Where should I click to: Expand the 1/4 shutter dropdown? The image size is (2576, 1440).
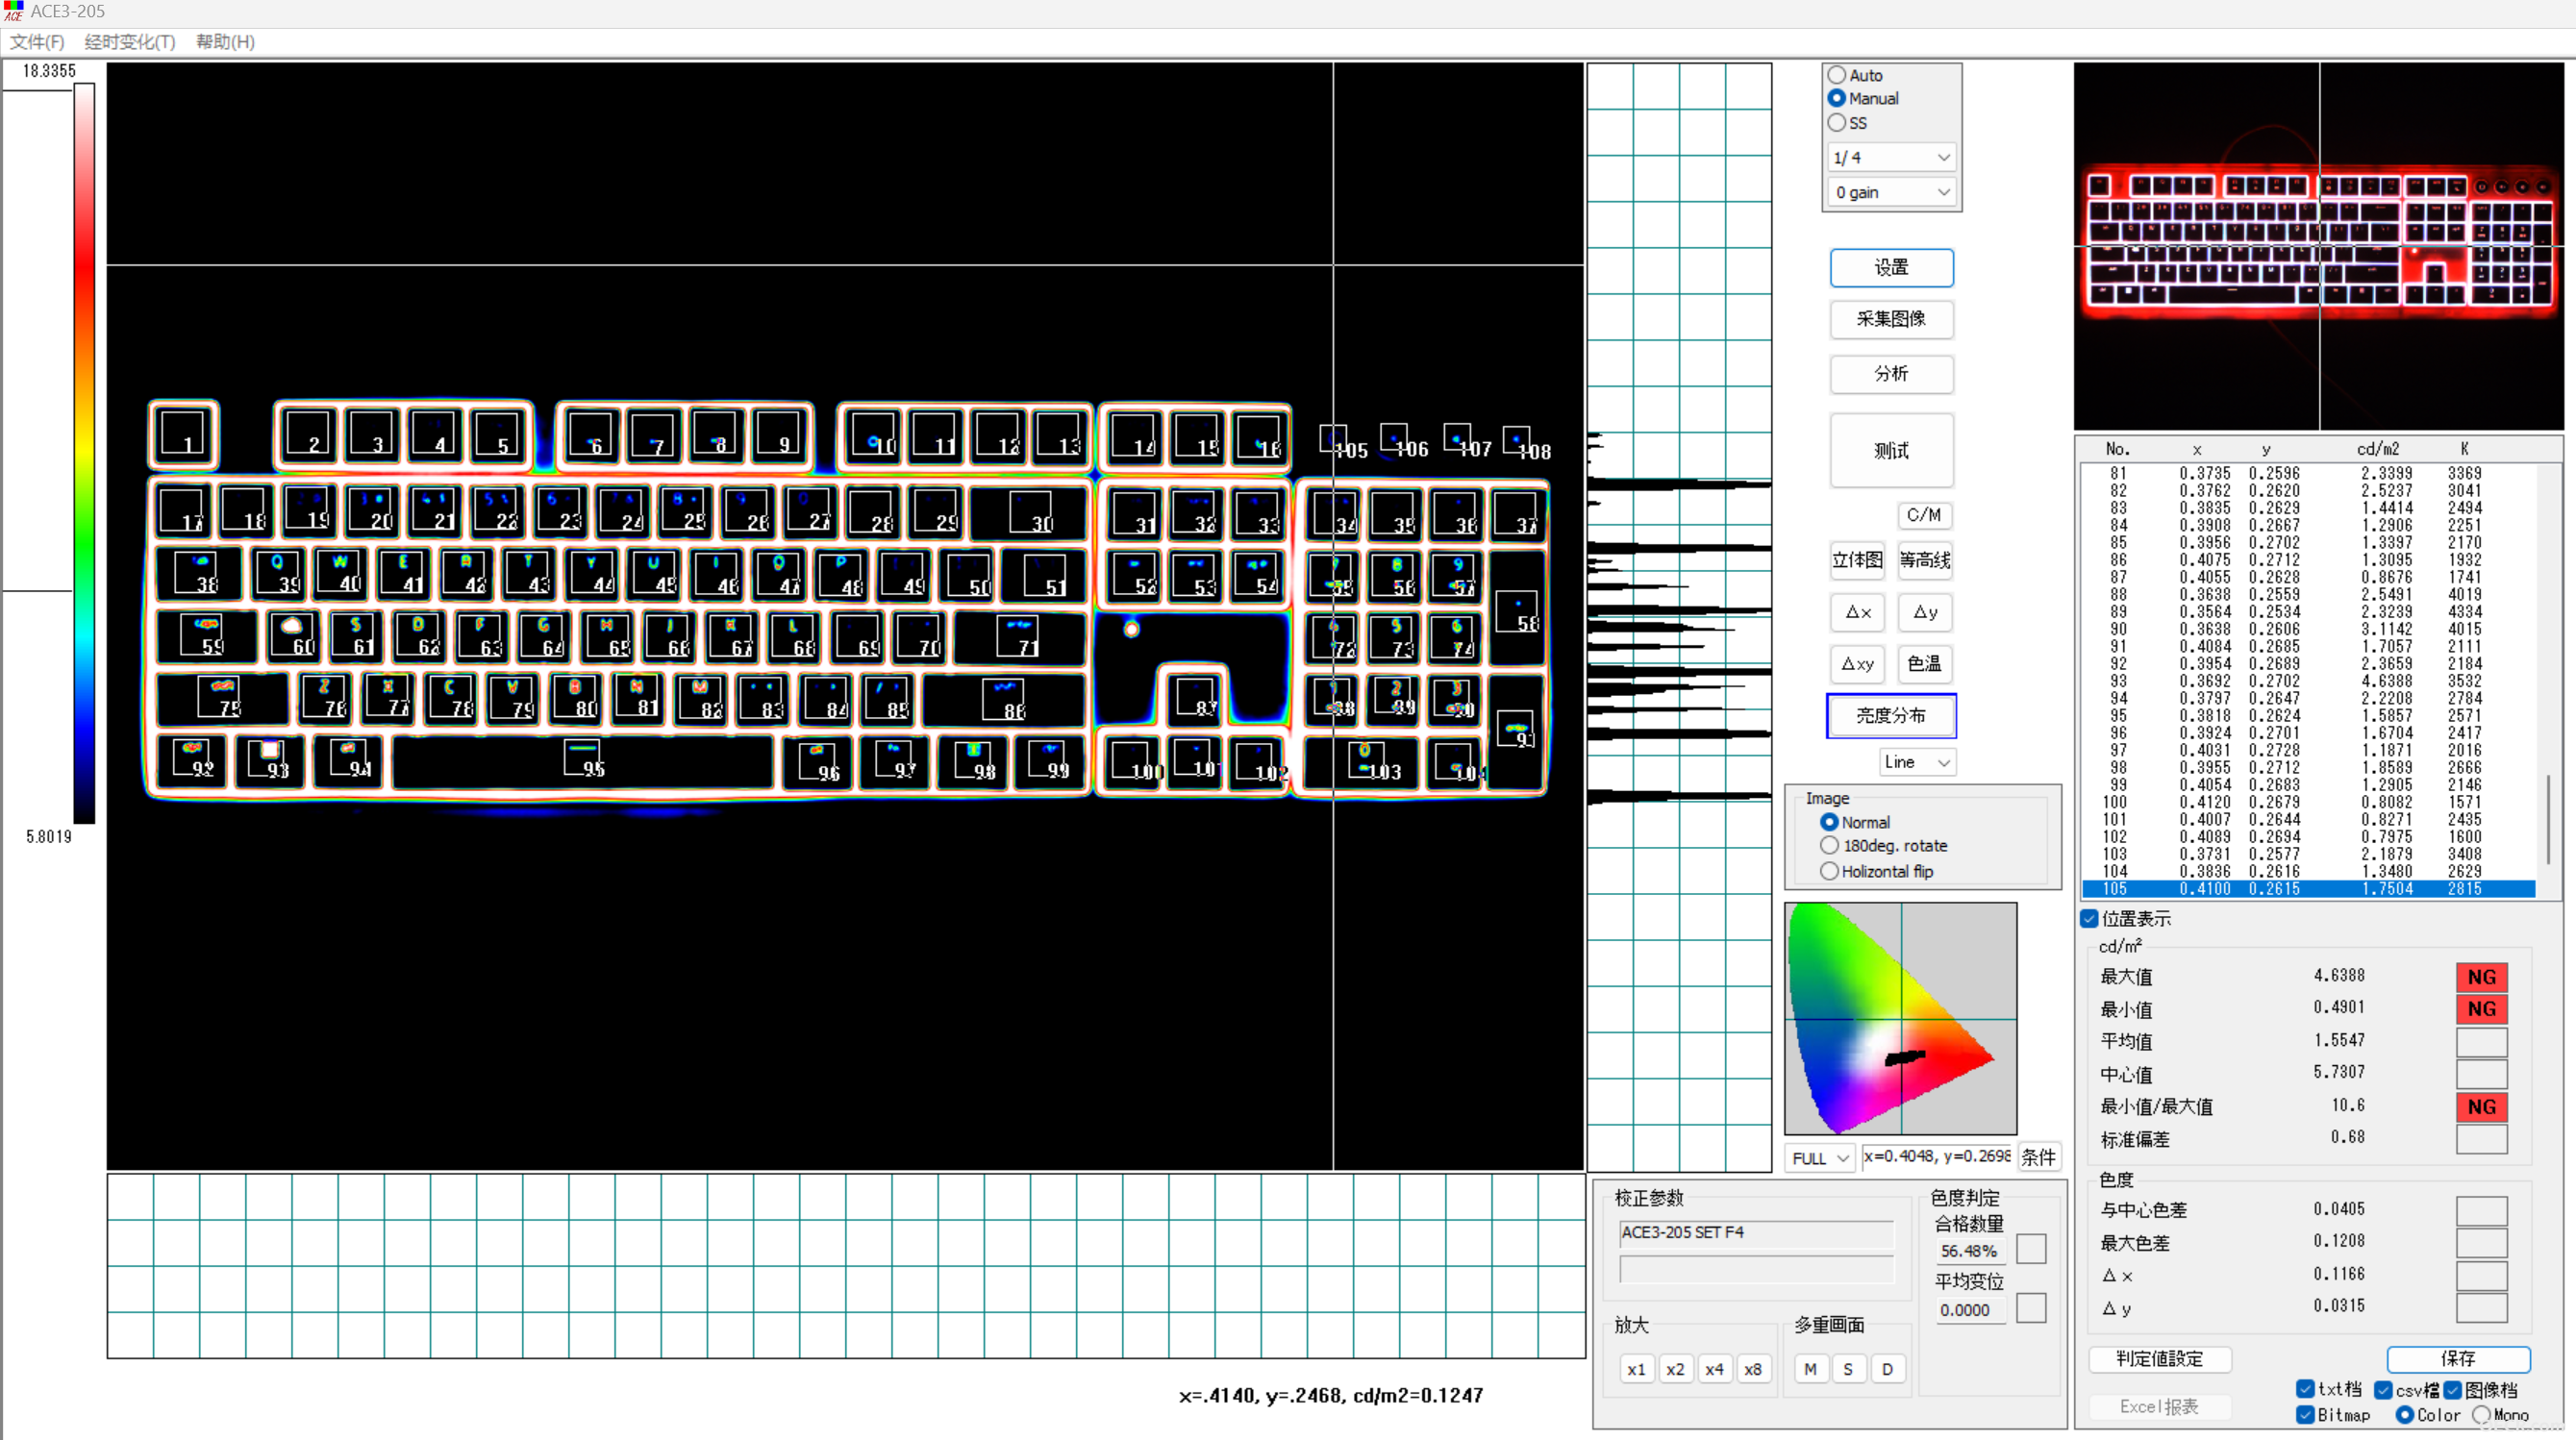[1890, 157]
